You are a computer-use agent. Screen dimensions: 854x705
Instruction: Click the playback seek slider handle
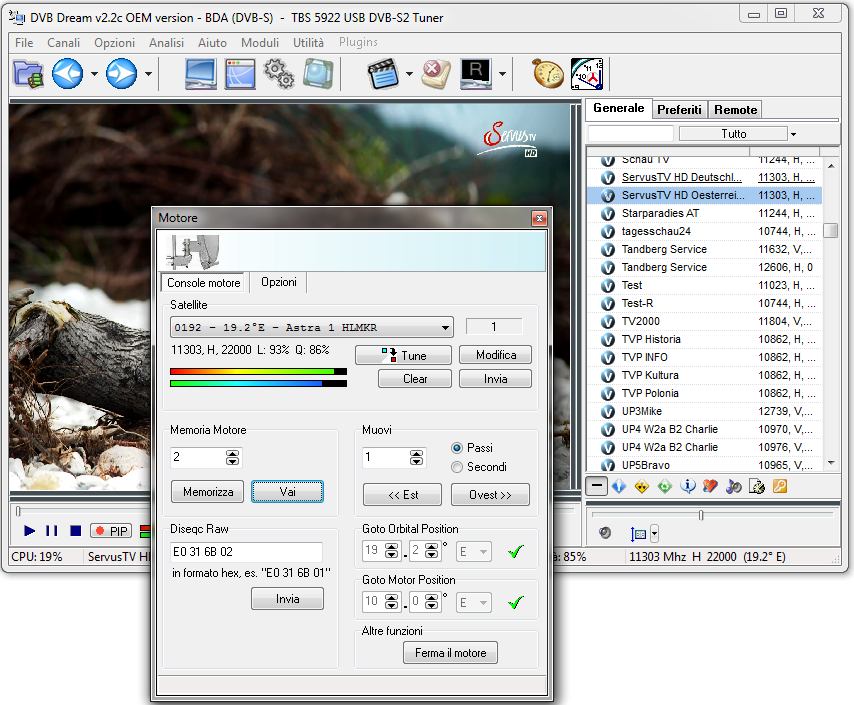(18, 511)
